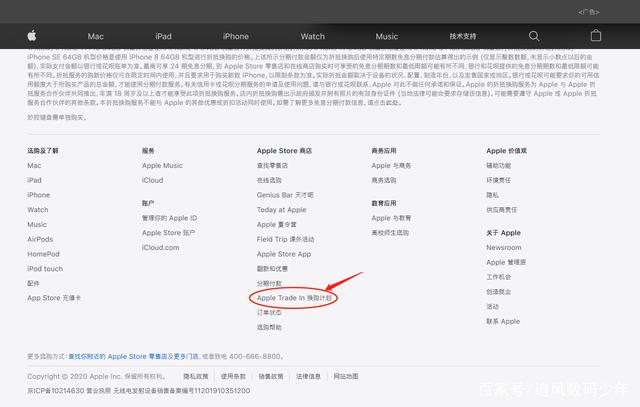This screenshot has width=640, height=407.
Task: Open the App Store 充值卡 link
Action: pos(54,298)
